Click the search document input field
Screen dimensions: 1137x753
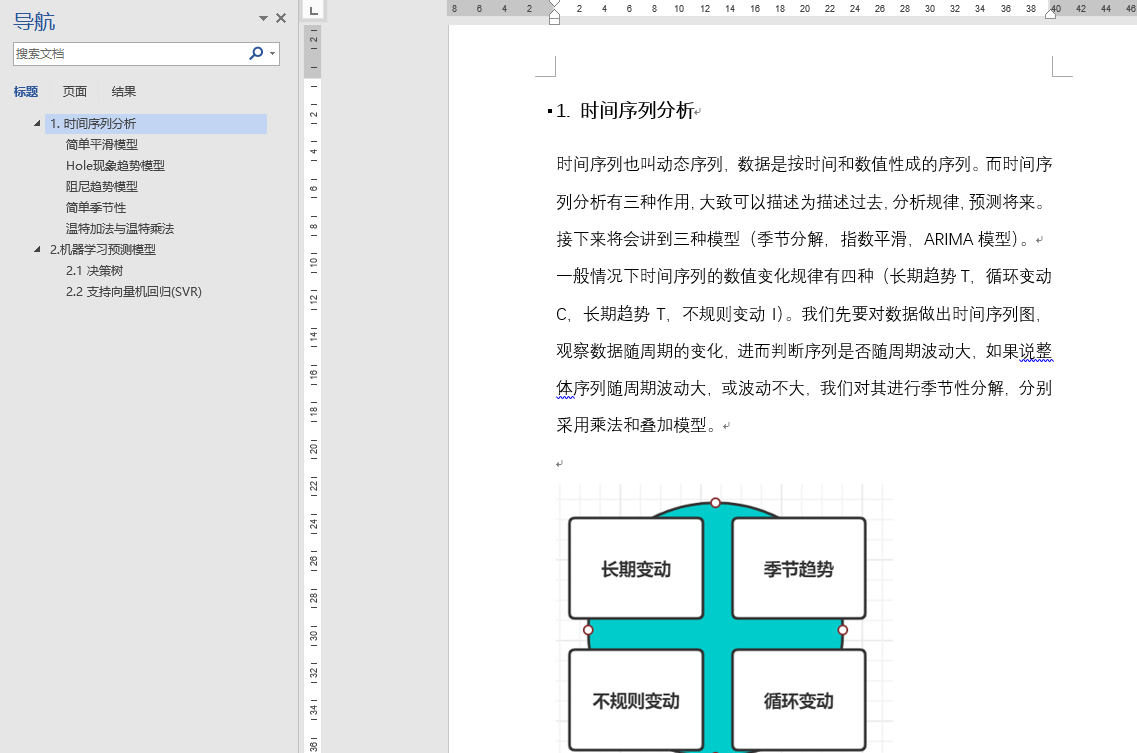131,53
